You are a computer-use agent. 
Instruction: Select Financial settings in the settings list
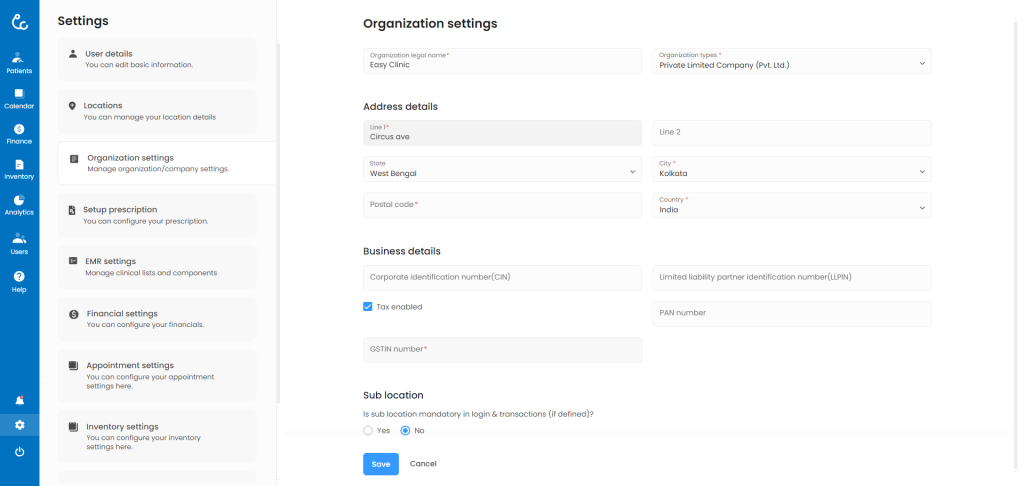157,319
